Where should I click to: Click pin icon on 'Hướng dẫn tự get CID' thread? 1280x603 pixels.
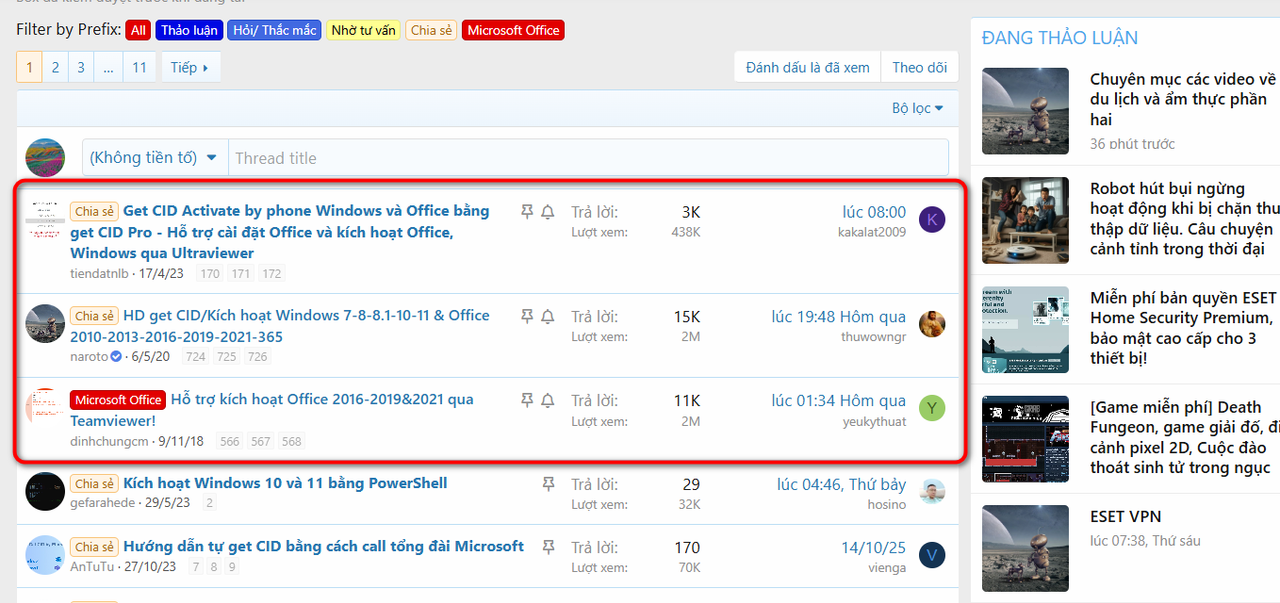tap(548, 547)
